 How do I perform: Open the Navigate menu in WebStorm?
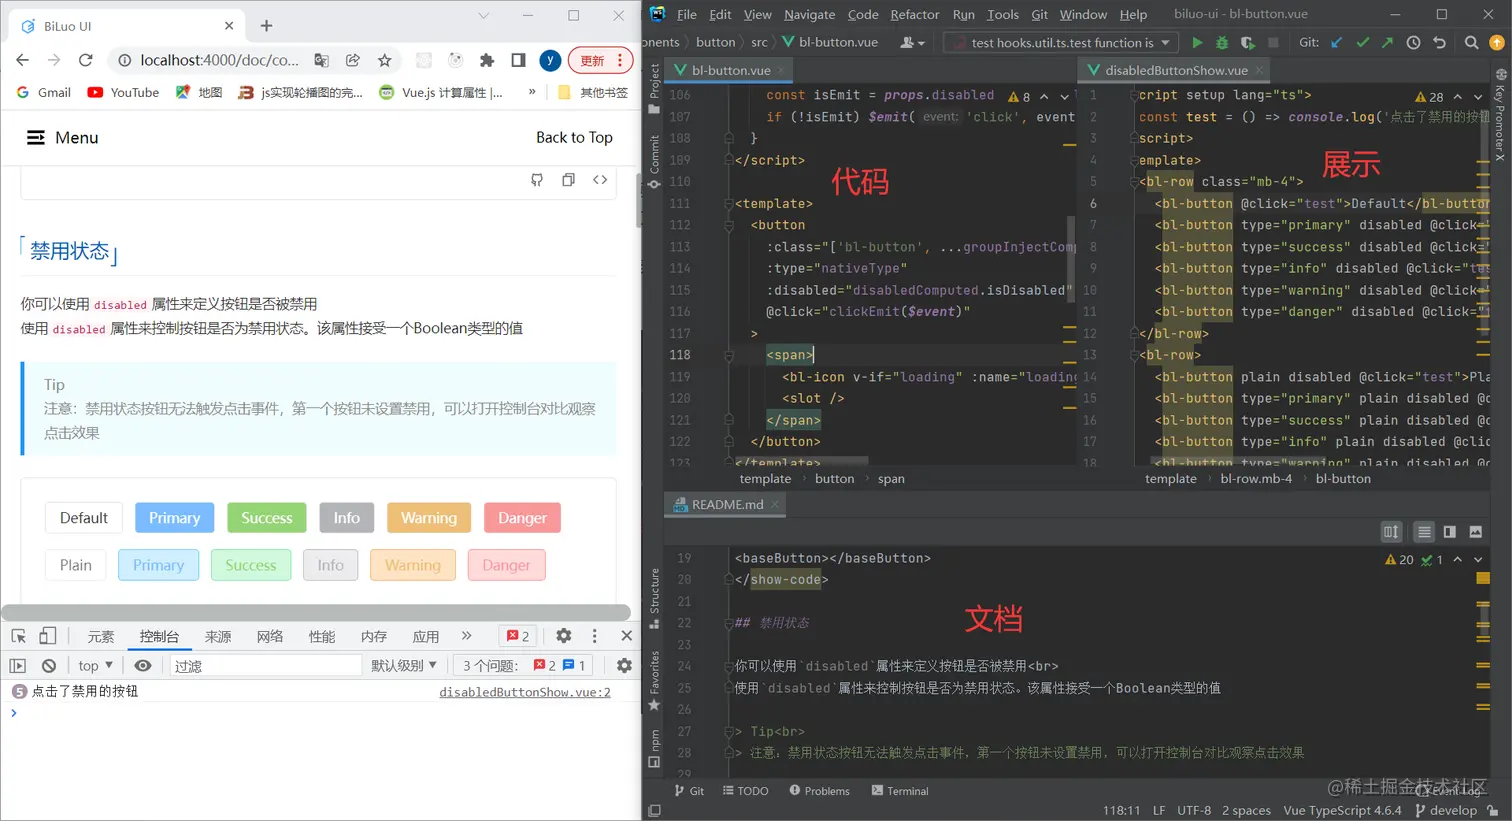click(809, 14)
